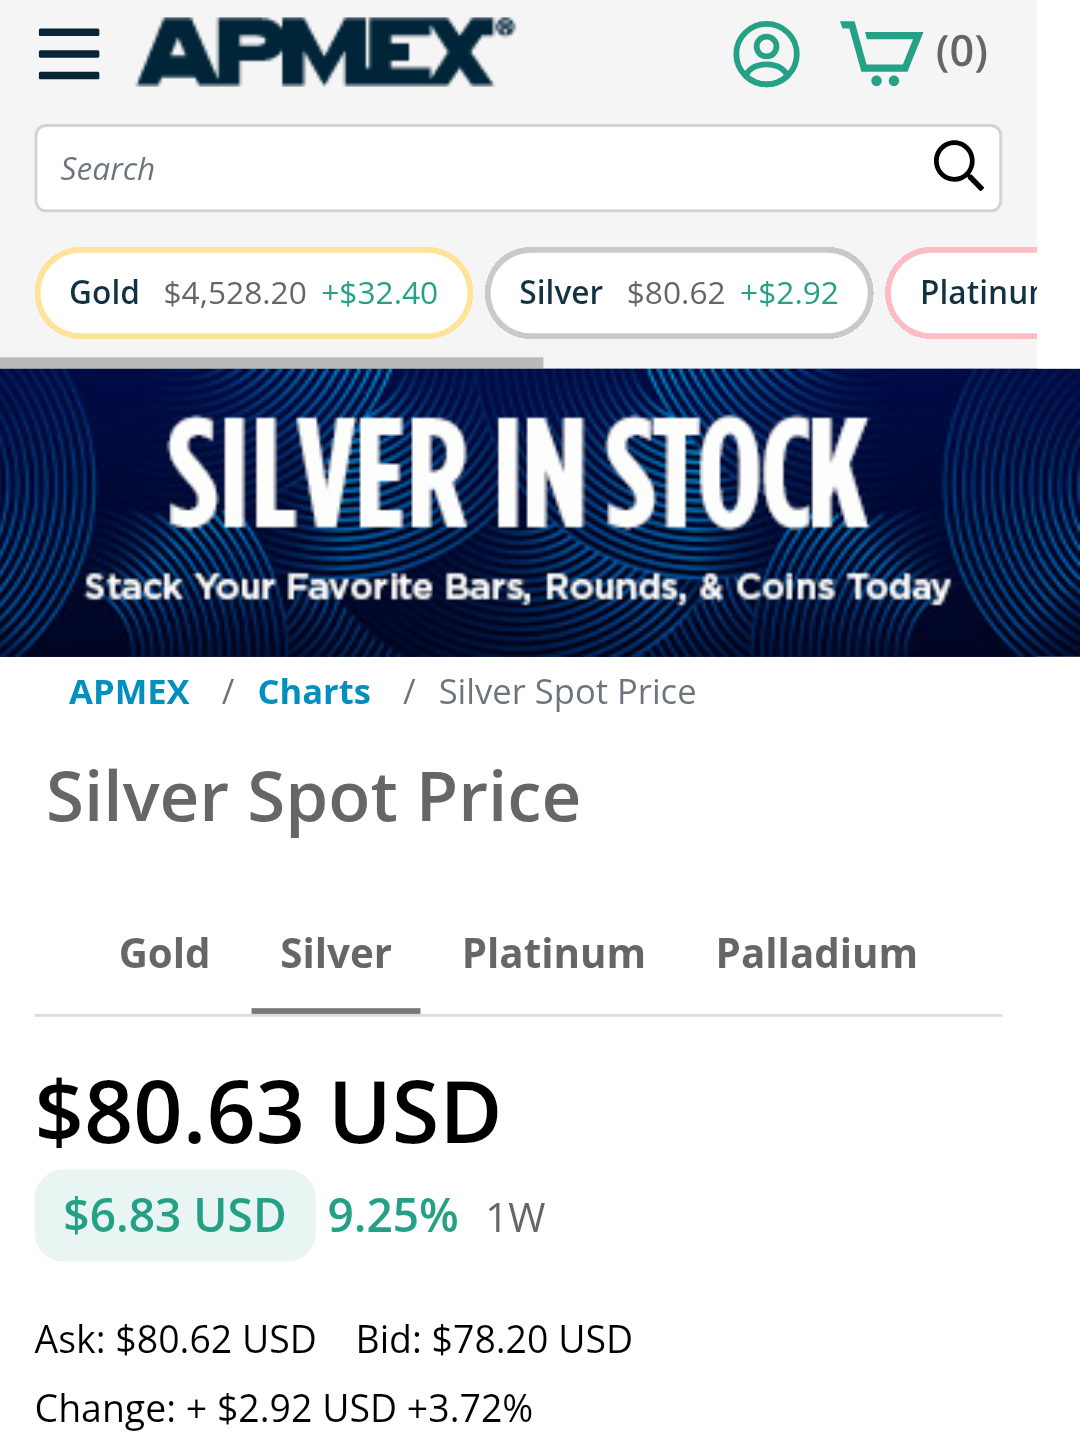This screenshot has width=1080, height=1450.
Task: Click the search magnifier icon
Action: [x=958, y=166]
